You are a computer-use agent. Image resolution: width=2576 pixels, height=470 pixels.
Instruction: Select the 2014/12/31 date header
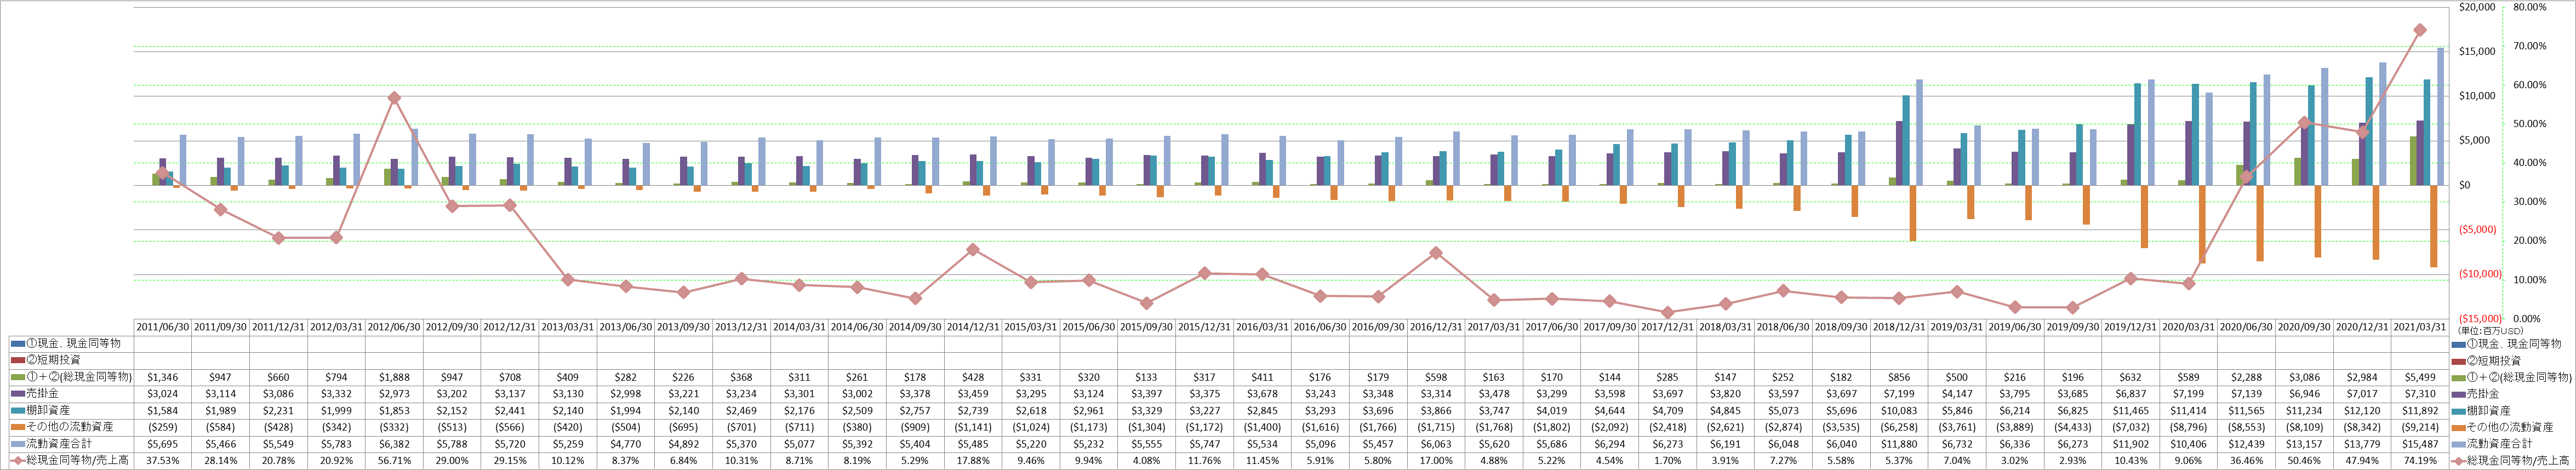point(974,327)
